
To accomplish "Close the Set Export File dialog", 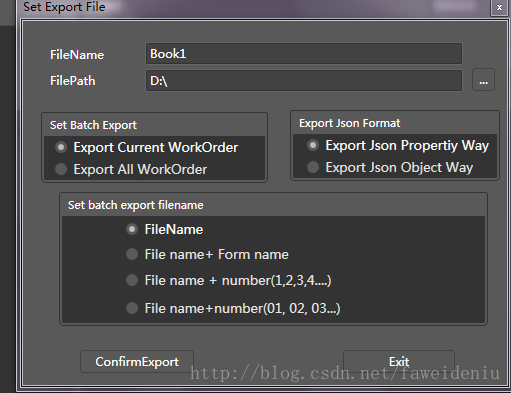I will coord(499,7).
